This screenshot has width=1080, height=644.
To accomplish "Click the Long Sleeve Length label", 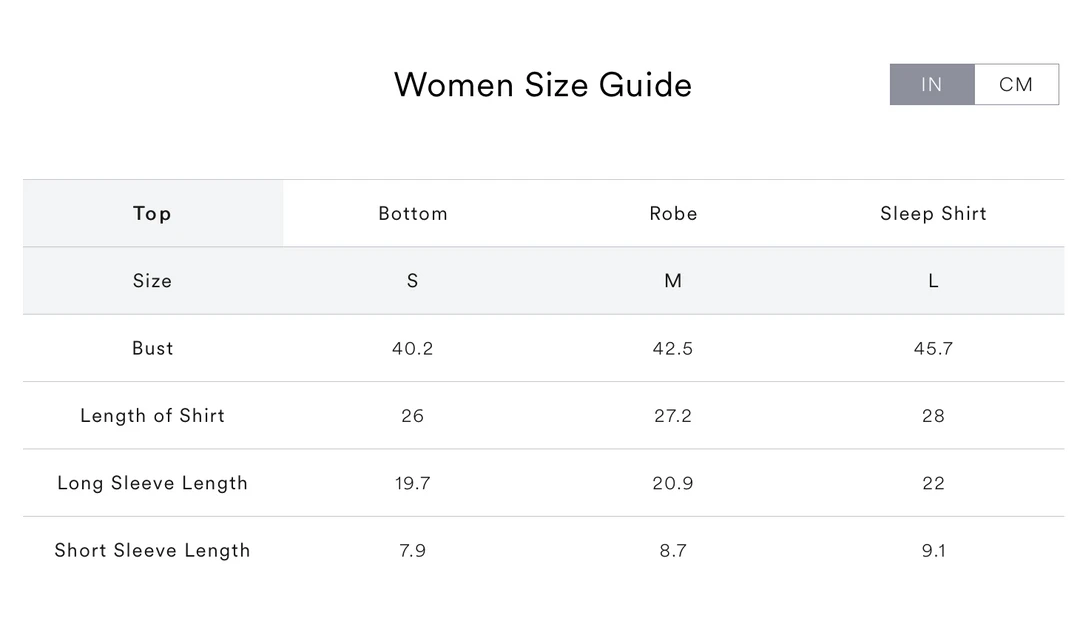I will point(152,483).
